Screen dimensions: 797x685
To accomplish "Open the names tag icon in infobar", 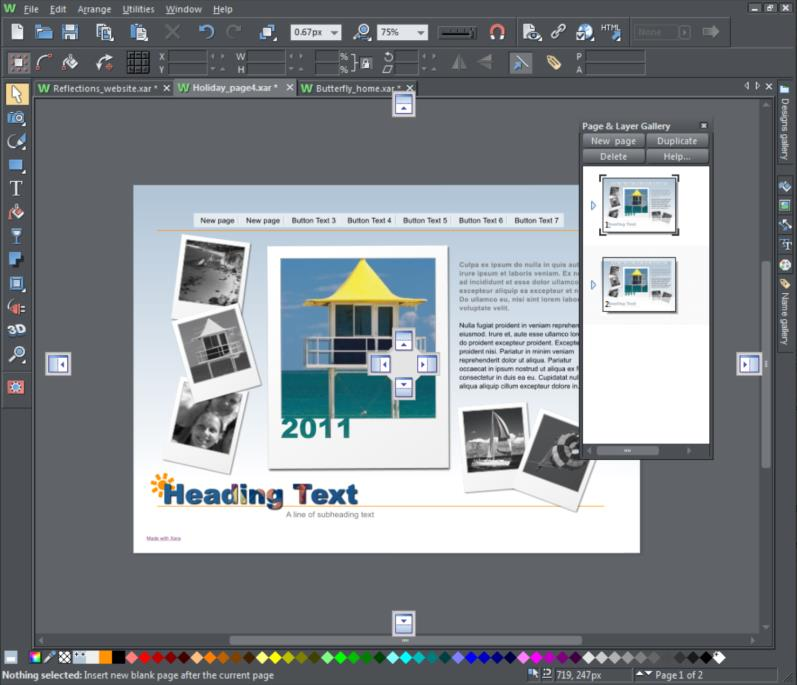I will click(554, 63).
